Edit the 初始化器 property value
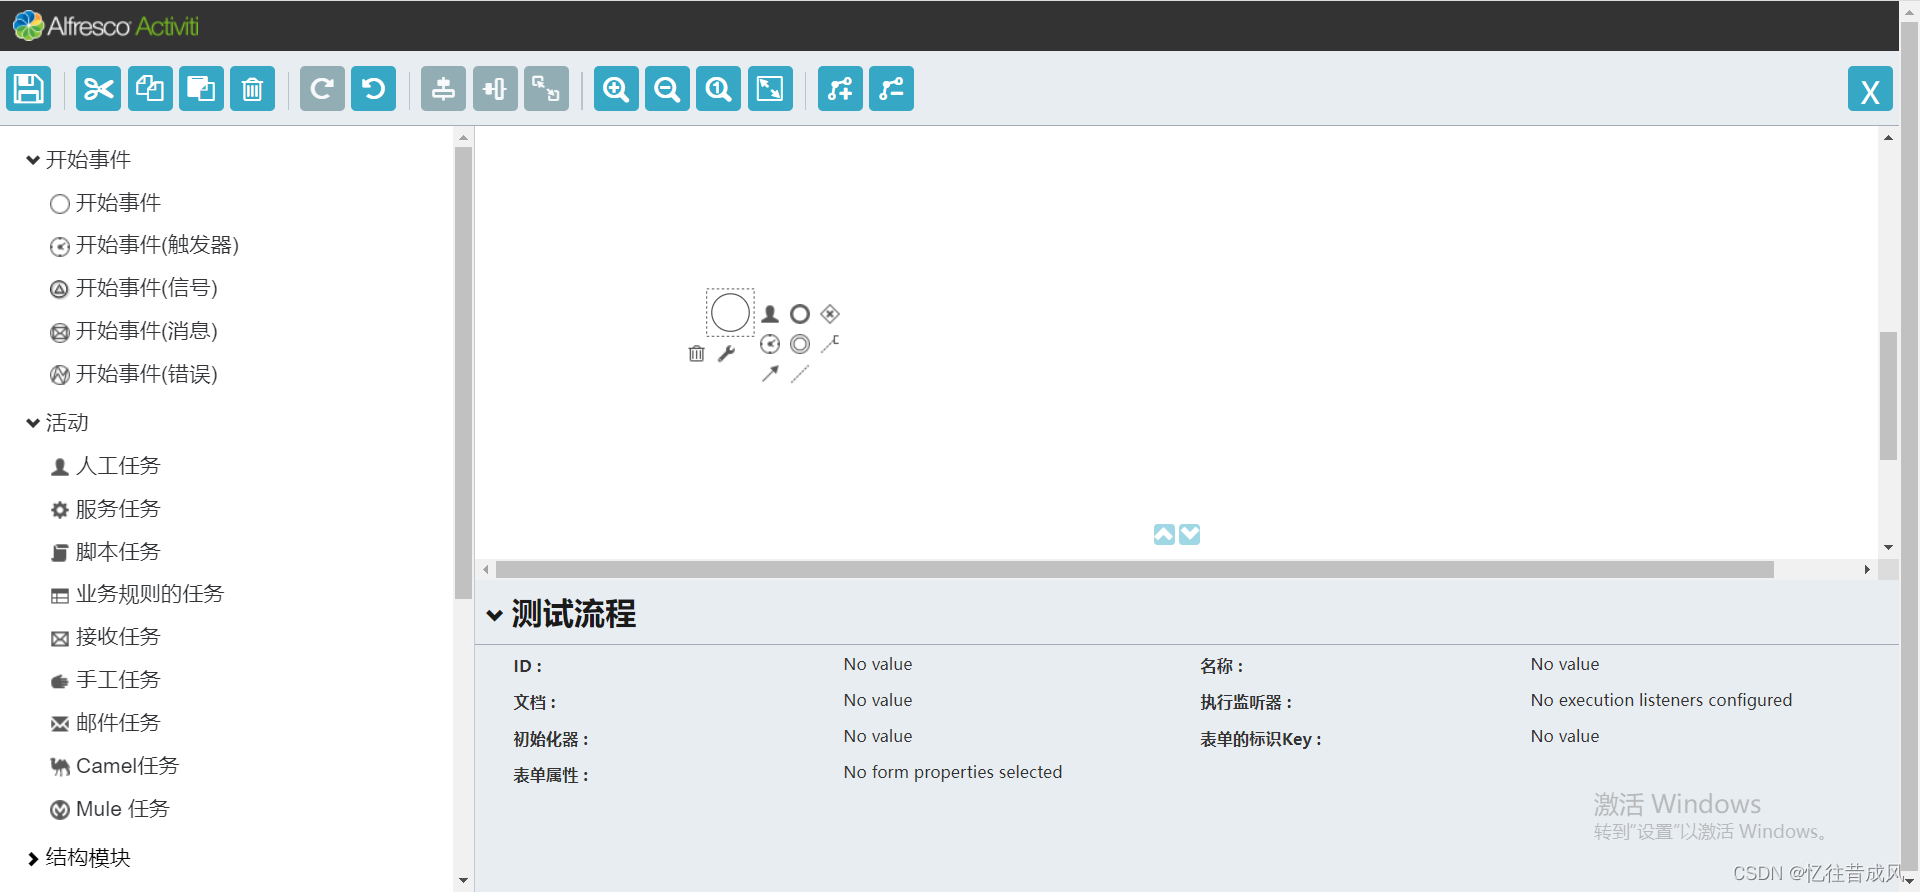1920x892 pixels. tap(877, 736)
